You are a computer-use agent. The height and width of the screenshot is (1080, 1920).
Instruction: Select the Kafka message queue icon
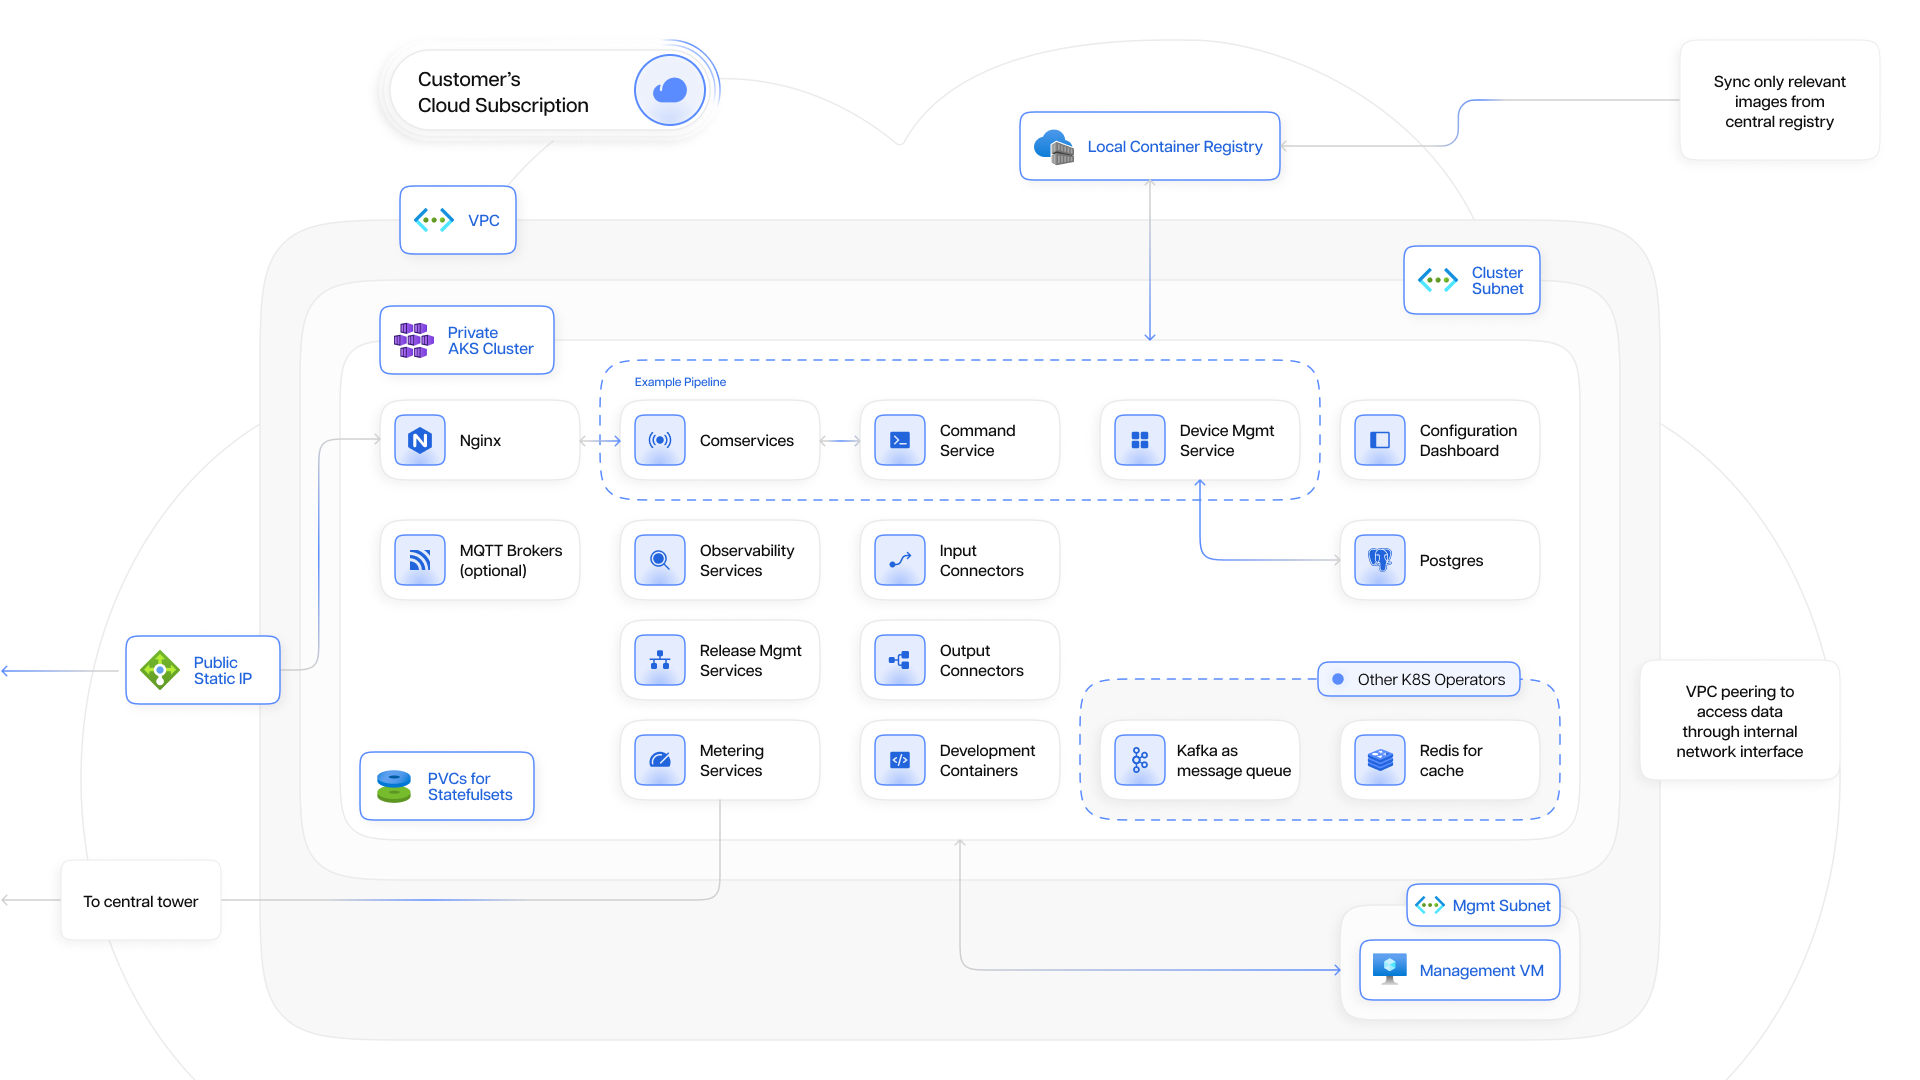(1140, 760)
